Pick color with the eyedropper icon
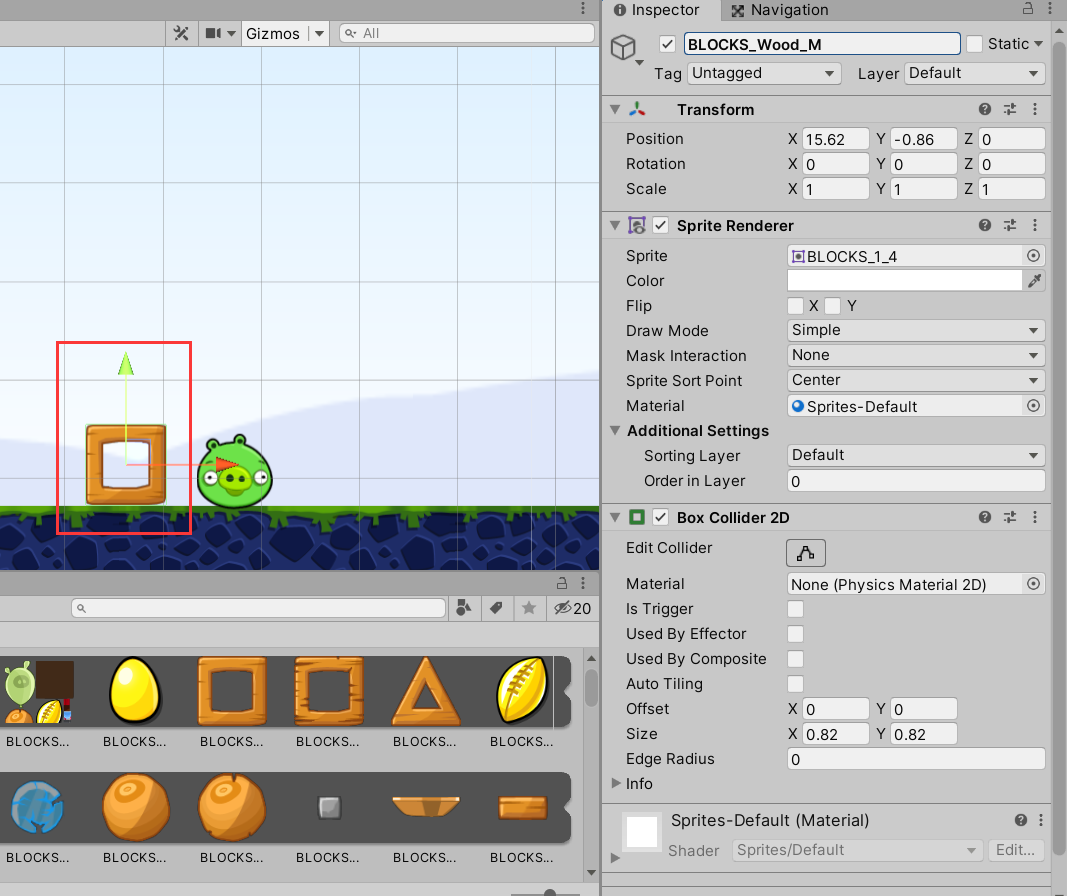 coord(1034,280)
